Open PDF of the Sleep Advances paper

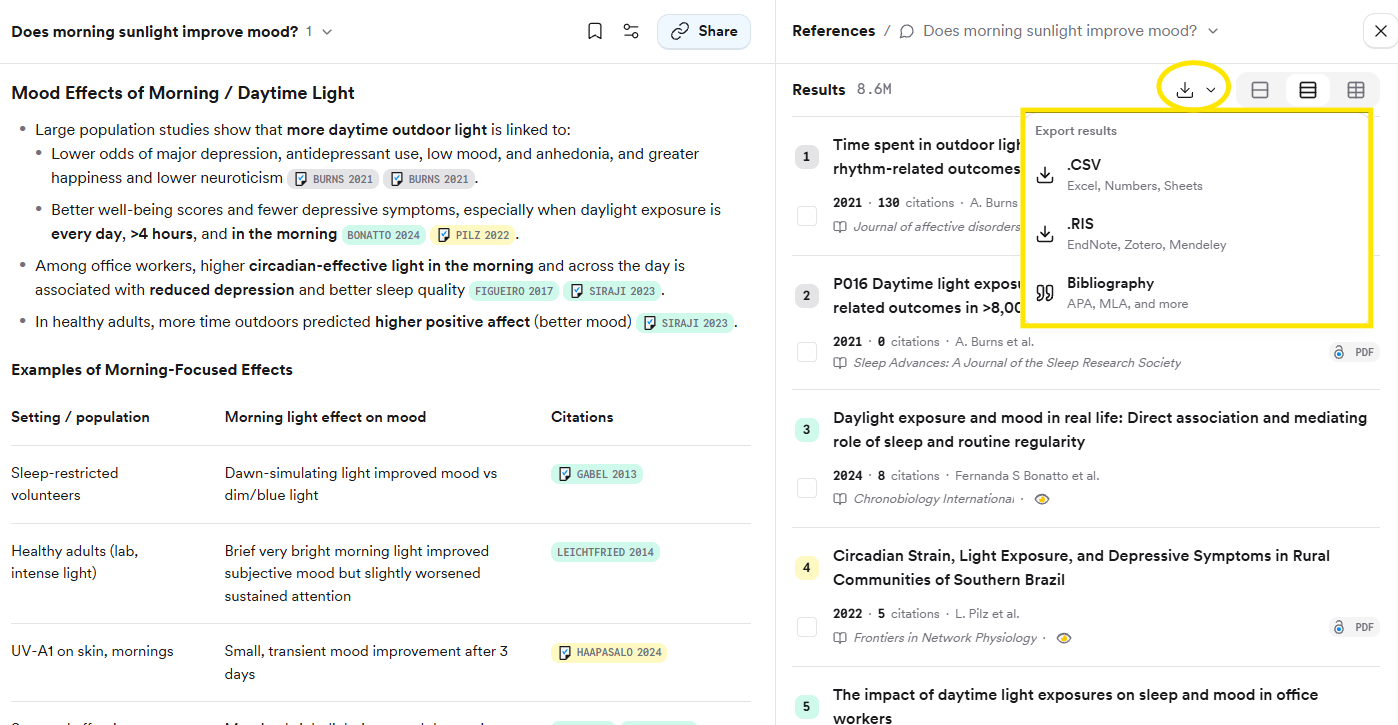[1355, 352]
